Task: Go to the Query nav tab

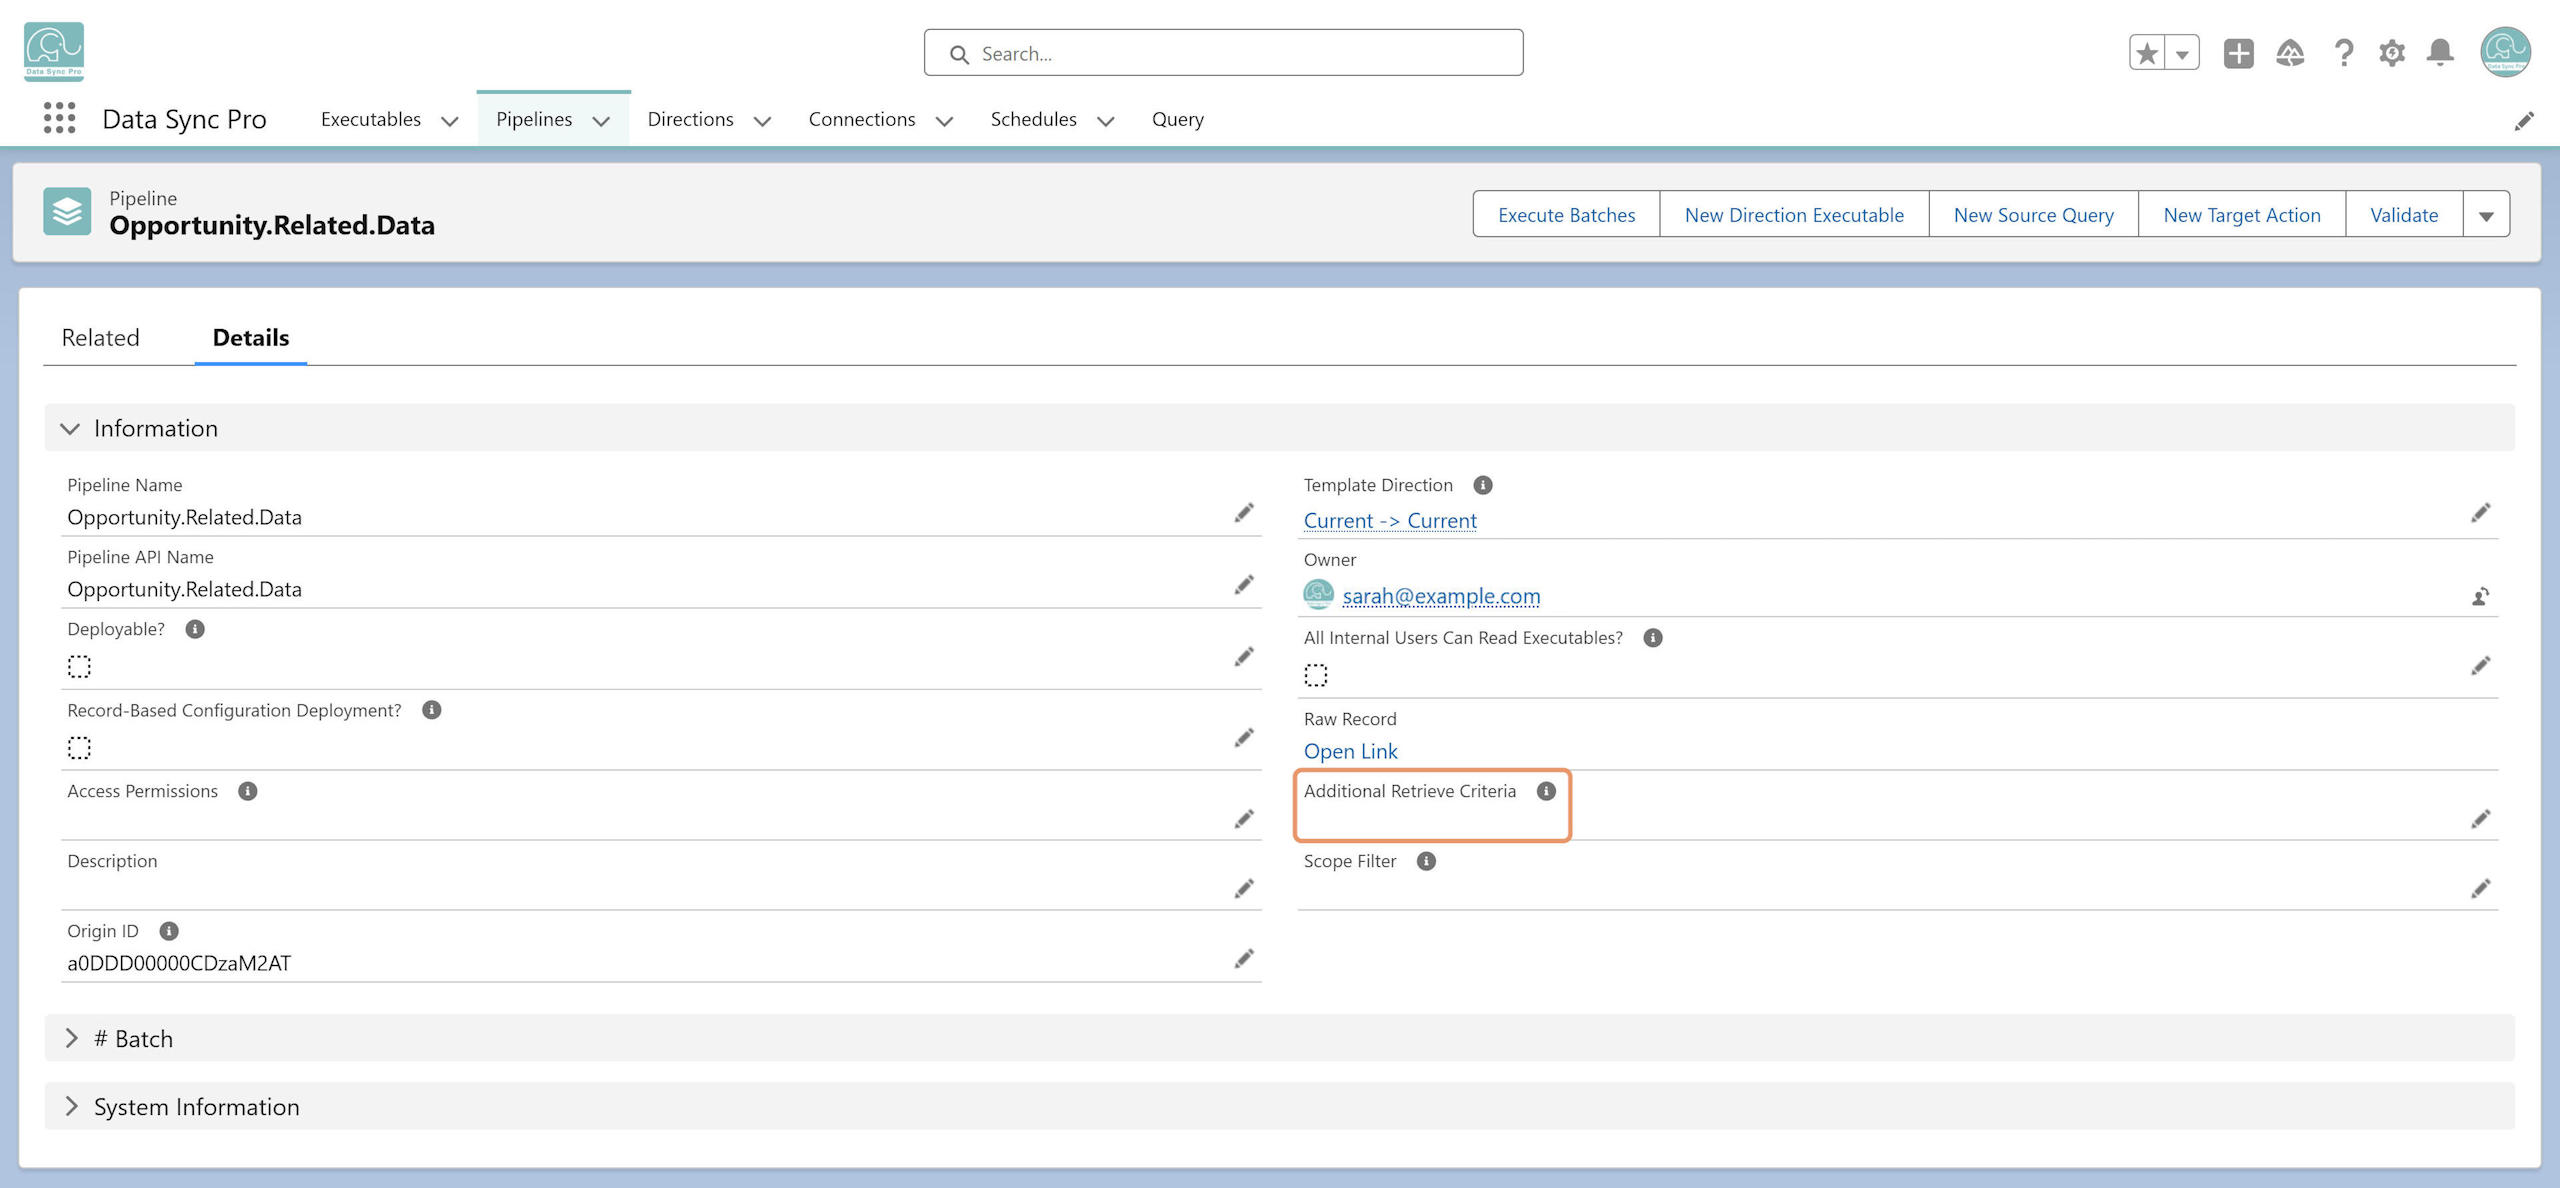Action: (1178, 119)
